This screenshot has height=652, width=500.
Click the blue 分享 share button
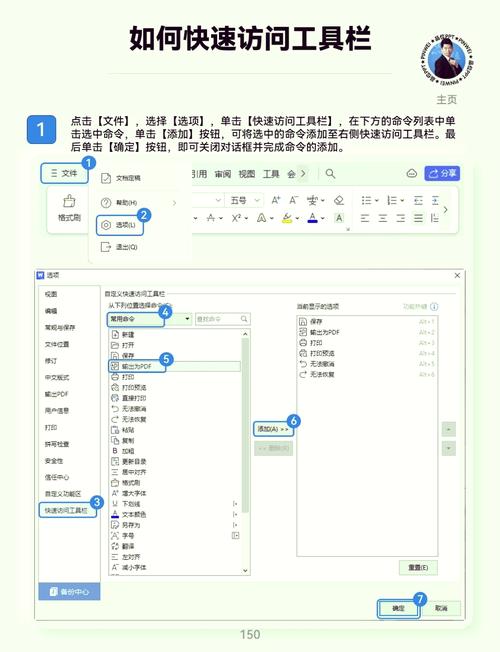(x=442, y=173)
